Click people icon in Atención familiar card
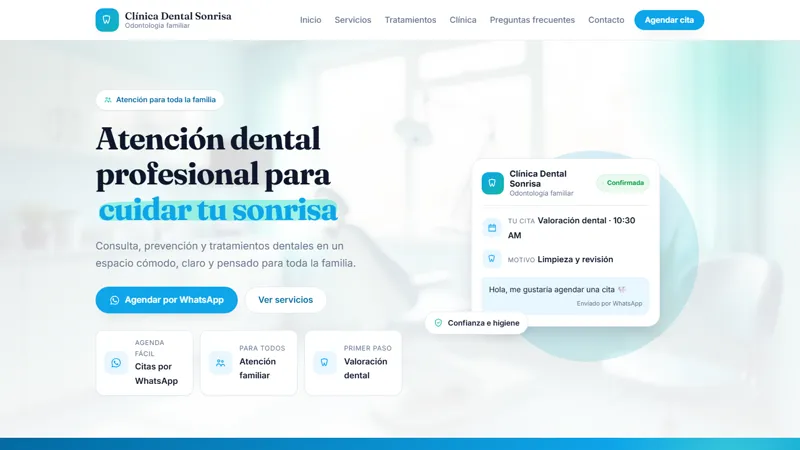 (220, 363)
